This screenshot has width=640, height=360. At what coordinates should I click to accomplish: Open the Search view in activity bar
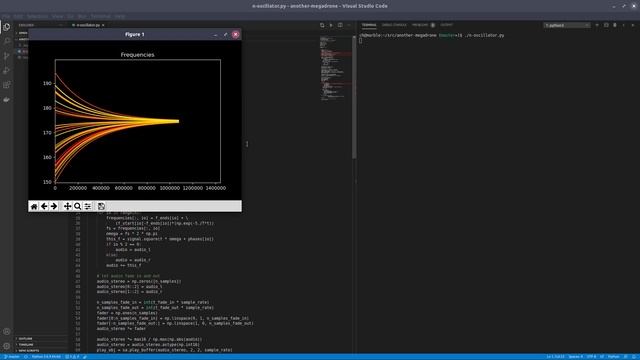[7, 41]
